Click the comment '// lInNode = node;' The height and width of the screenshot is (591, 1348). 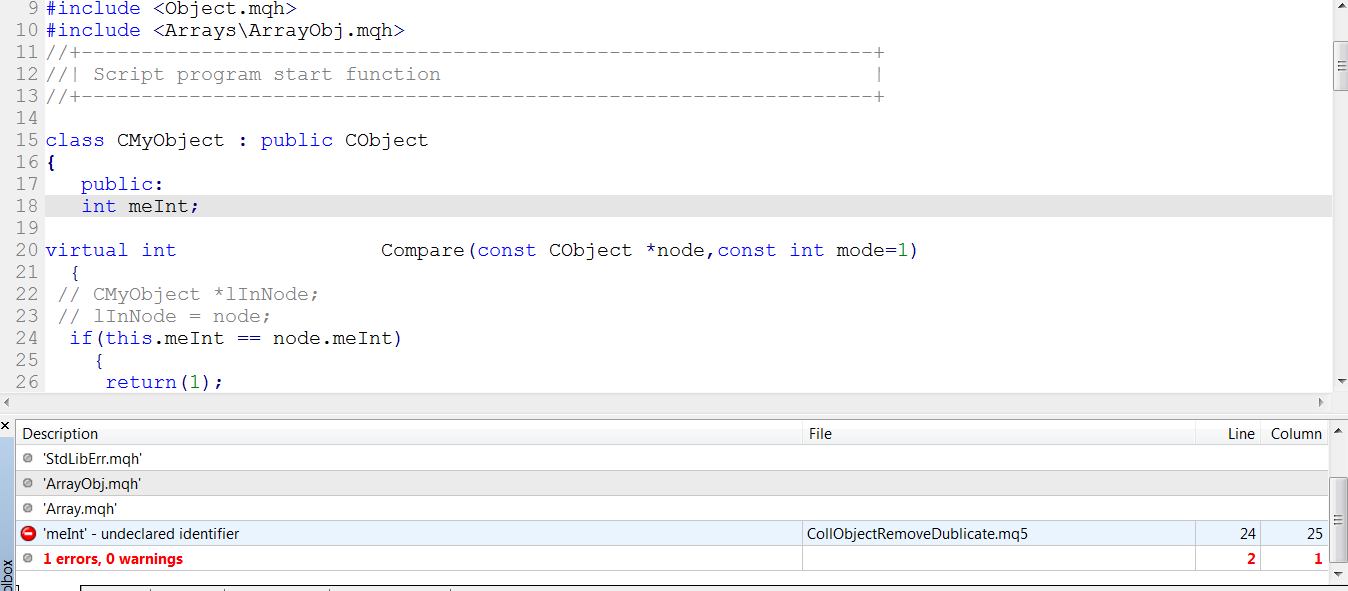[x=164, y=316]
